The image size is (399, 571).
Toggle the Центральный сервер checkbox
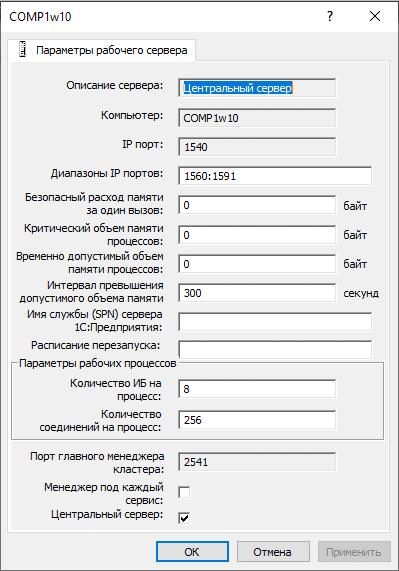[x=184, y=517]
